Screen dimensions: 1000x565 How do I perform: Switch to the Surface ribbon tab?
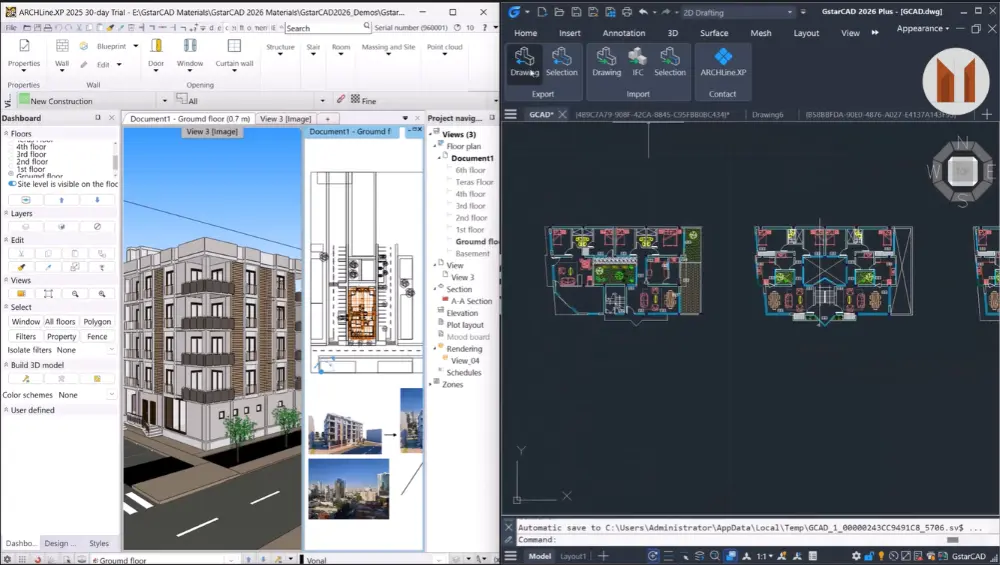point(714,33)
